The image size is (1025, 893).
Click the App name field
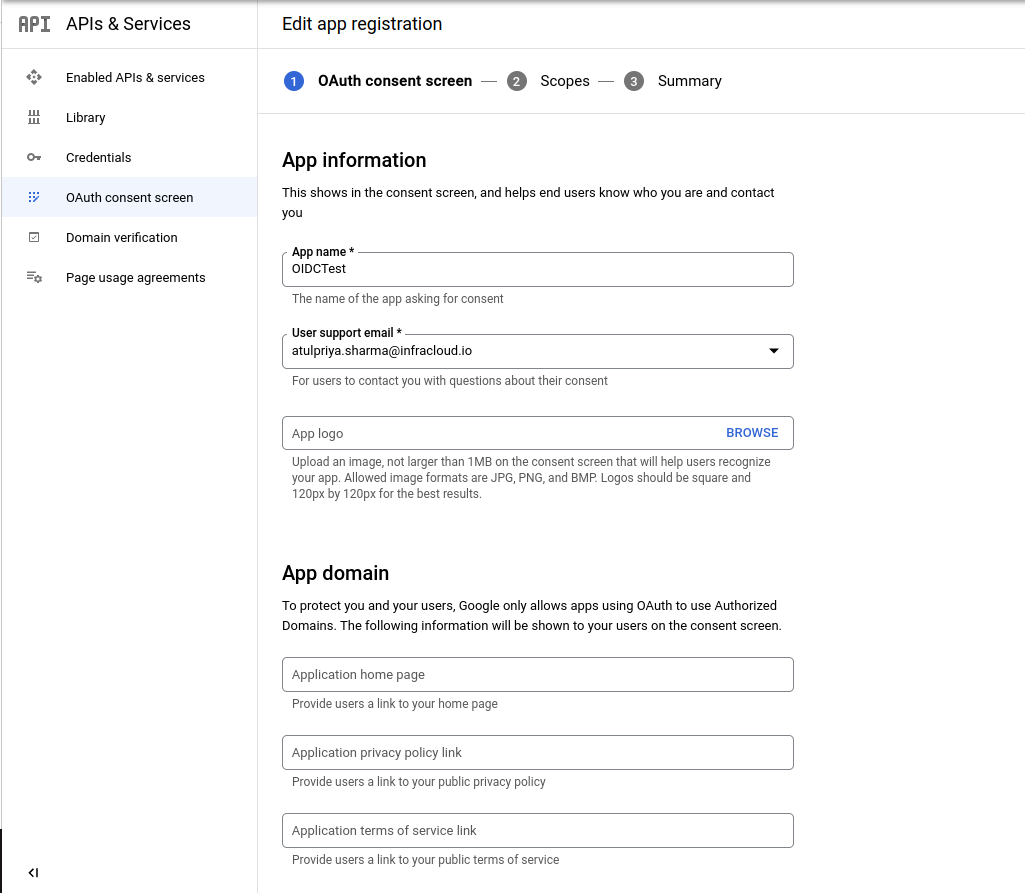point(537,269)
